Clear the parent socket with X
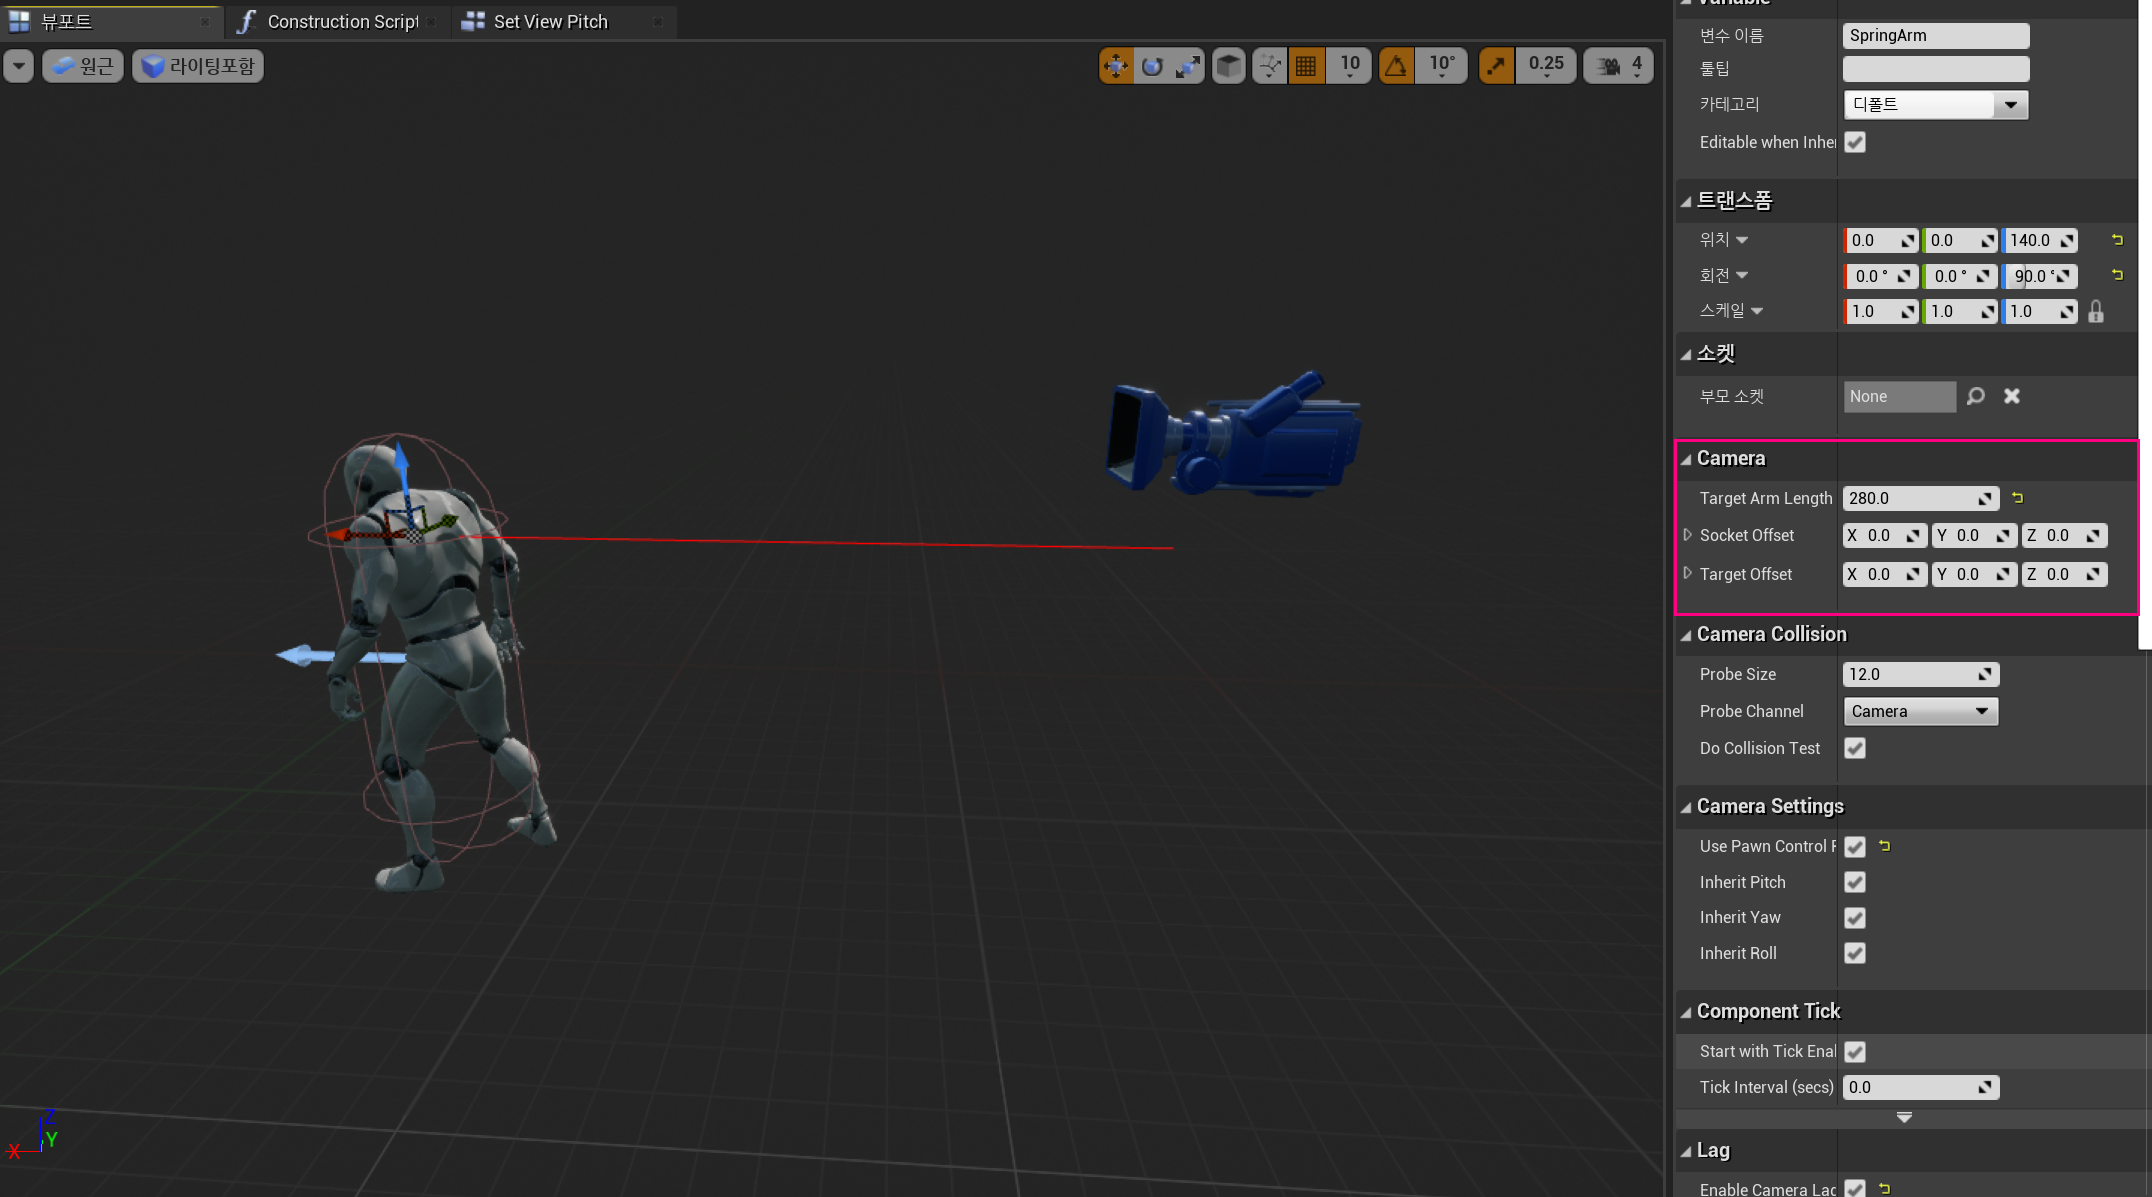 point(2012,396)
